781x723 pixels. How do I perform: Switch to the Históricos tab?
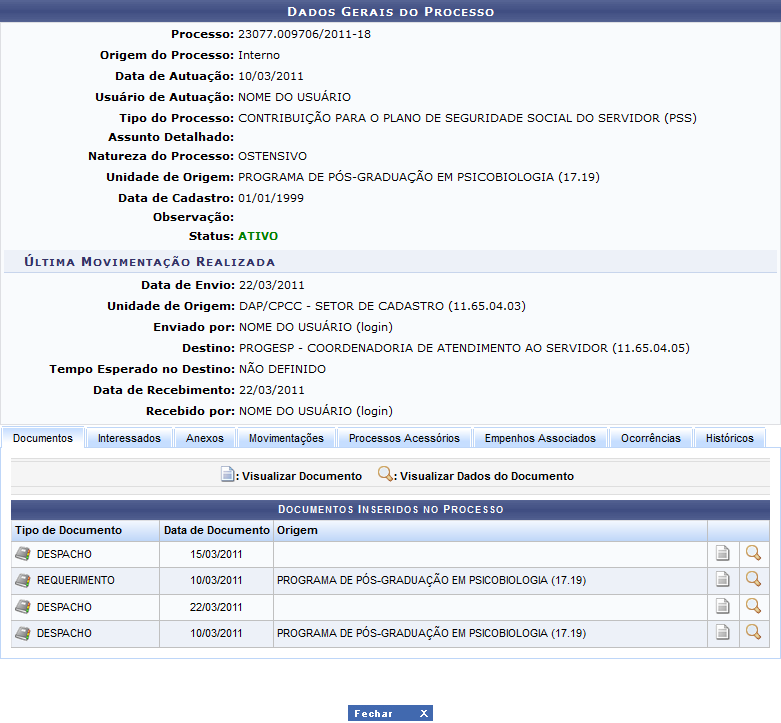pyautogui.click(x=729, y=438)
